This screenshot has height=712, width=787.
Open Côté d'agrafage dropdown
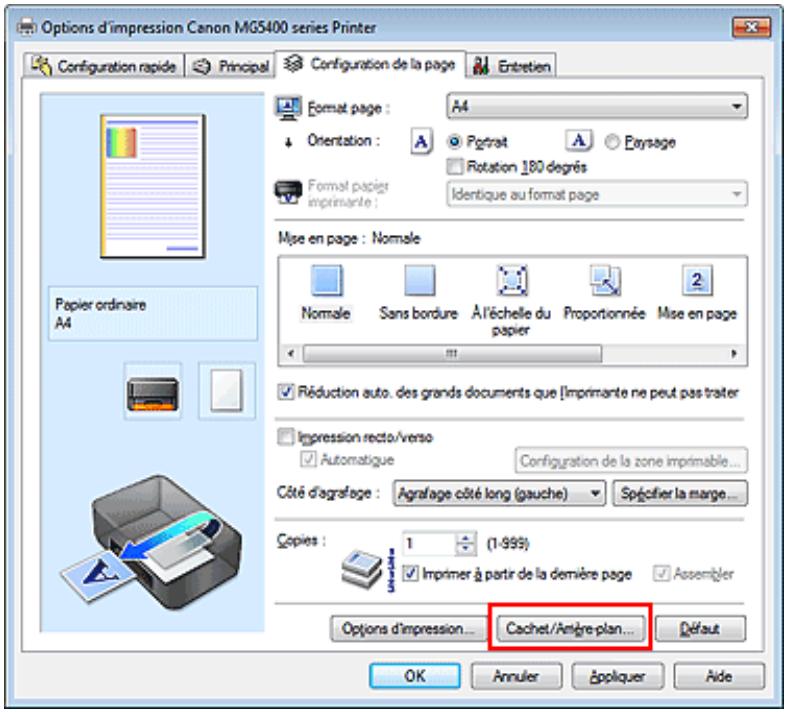click(499, 494)
